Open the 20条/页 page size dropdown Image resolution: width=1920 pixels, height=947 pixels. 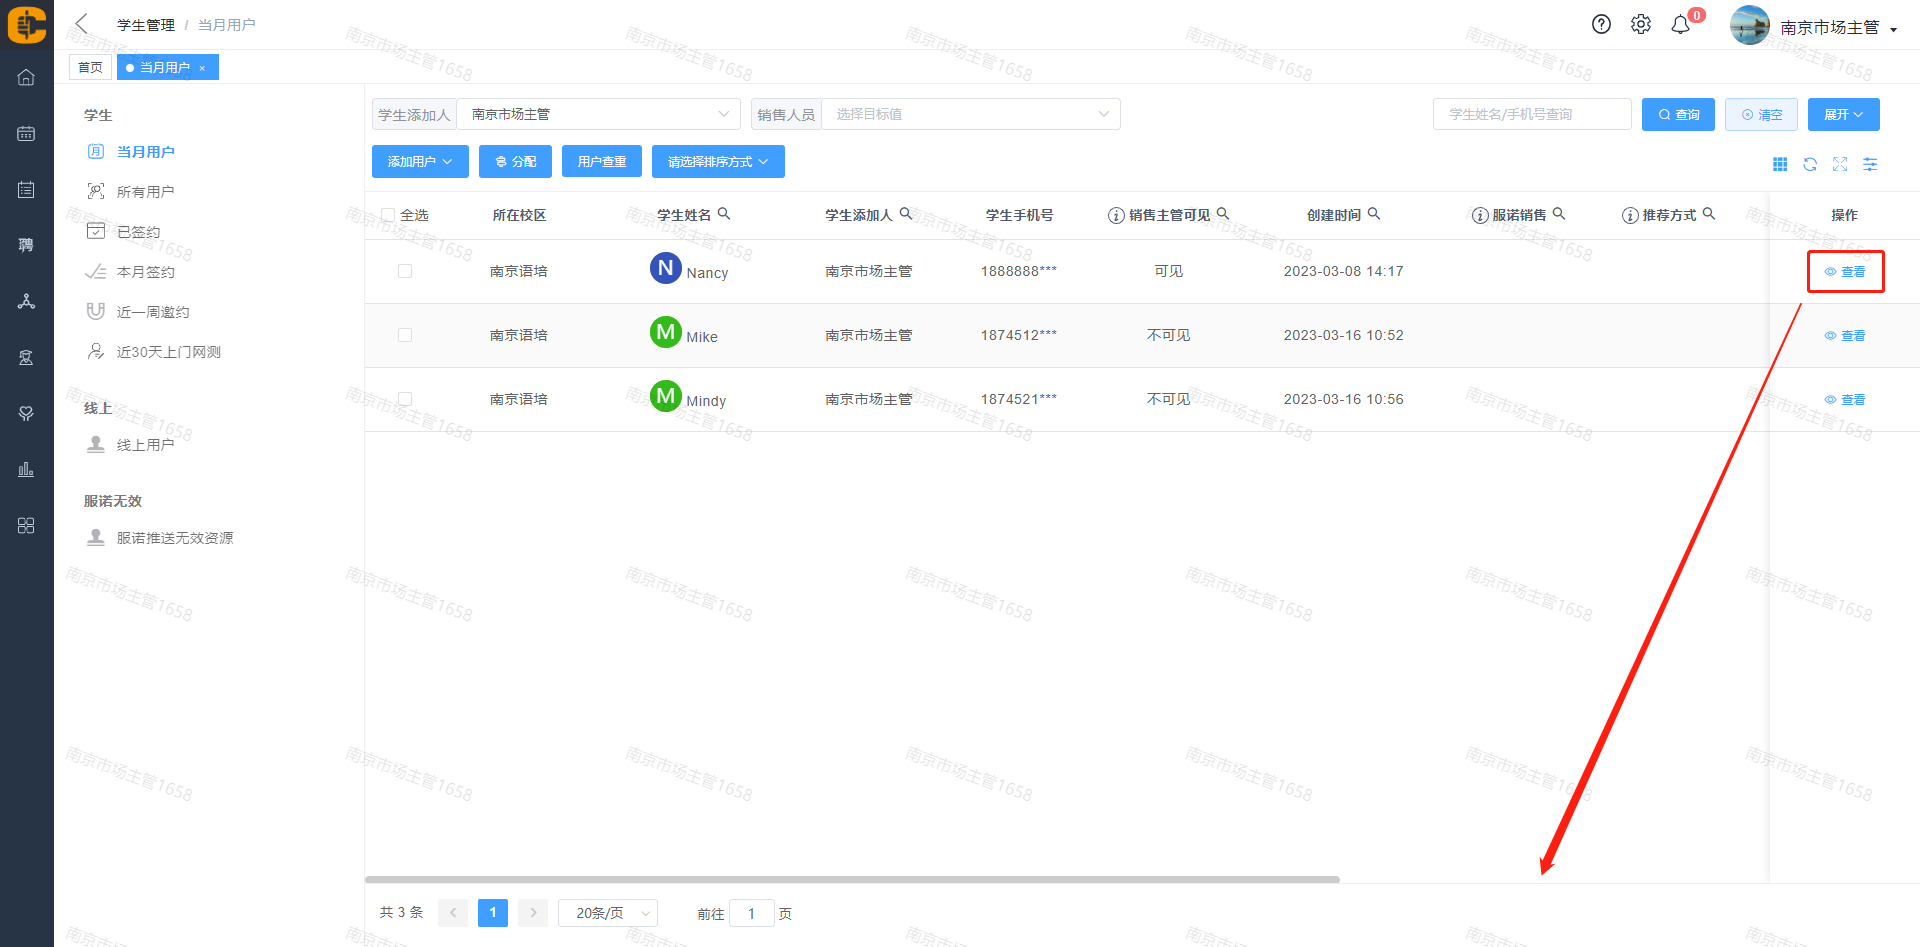click(607, 913)
